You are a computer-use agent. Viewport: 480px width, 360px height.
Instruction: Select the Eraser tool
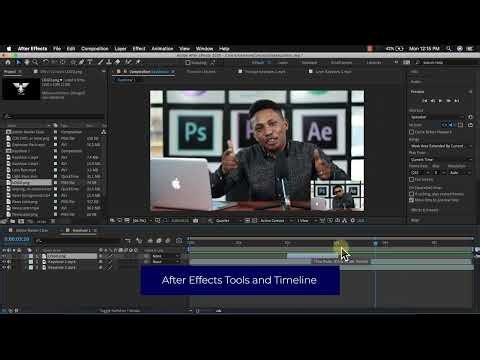117,62
